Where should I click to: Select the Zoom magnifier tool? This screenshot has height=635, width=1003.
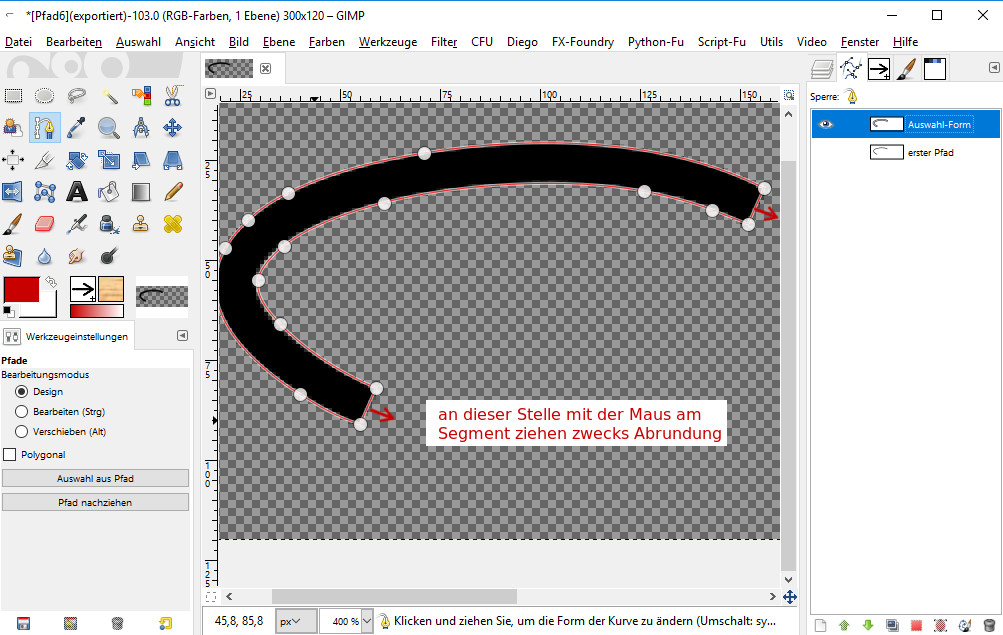click(x=109, y=128)
